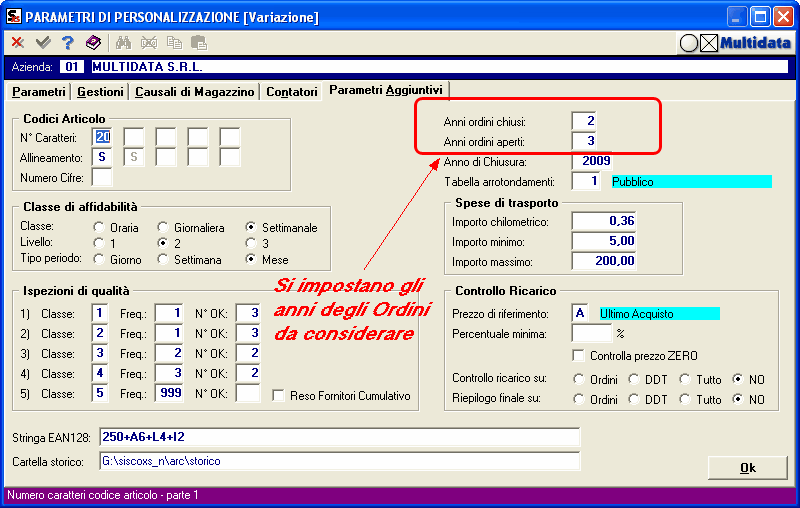Viewport: 800px width, 508px height.
Task: Click the Importo massimo field
Action: click(x=604, y=261)
